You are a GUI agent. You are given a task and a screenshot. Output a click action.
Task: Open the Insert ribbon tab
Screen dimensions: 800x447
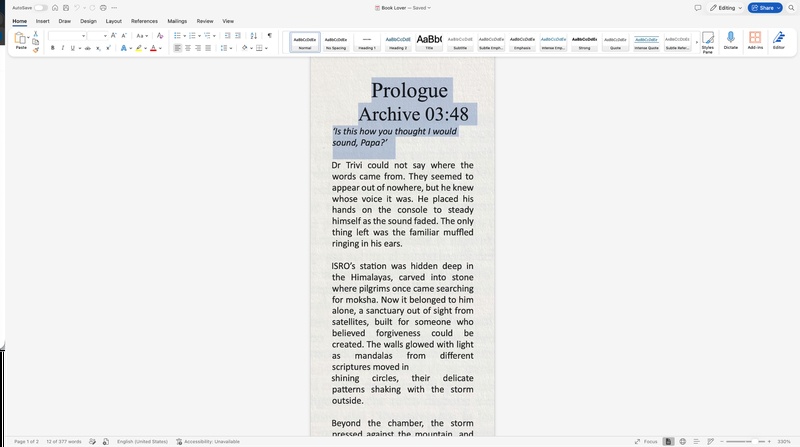[42, 21]
